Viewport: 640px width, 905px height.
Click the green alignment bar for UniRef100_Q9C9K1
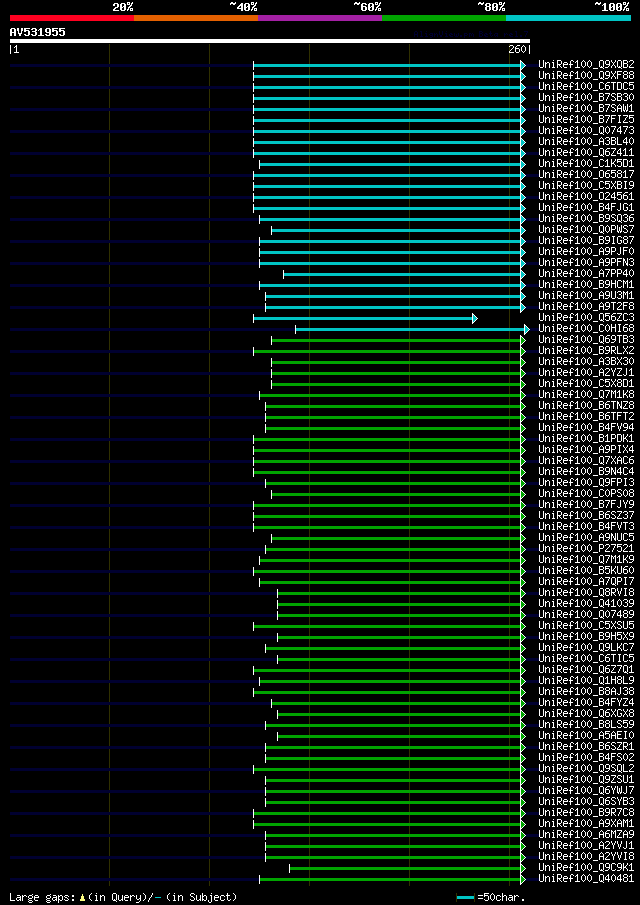coord(407,868)
